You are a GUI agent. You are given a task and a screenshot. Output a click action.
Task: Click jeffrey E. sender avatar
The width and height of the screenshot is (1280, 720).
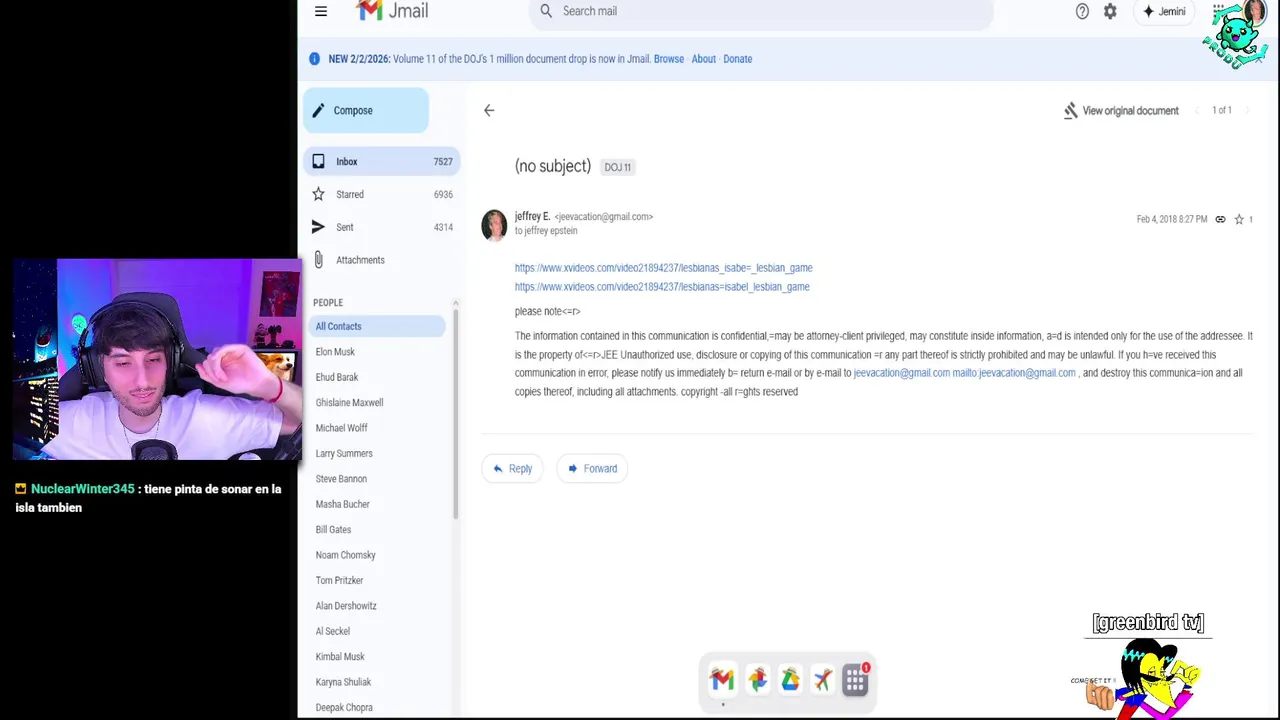click(x=494, y=225)
